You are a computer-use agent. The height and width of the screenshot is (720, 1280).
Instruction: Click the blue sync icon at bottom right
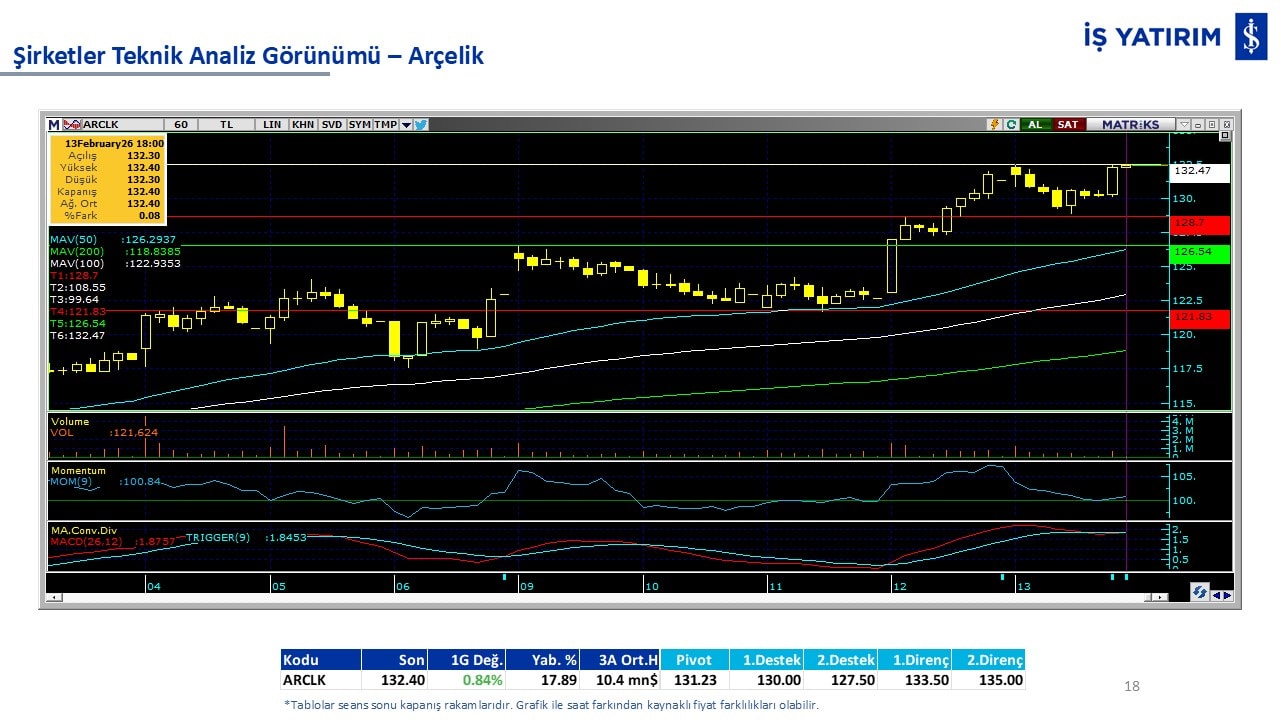(1199, 593)
